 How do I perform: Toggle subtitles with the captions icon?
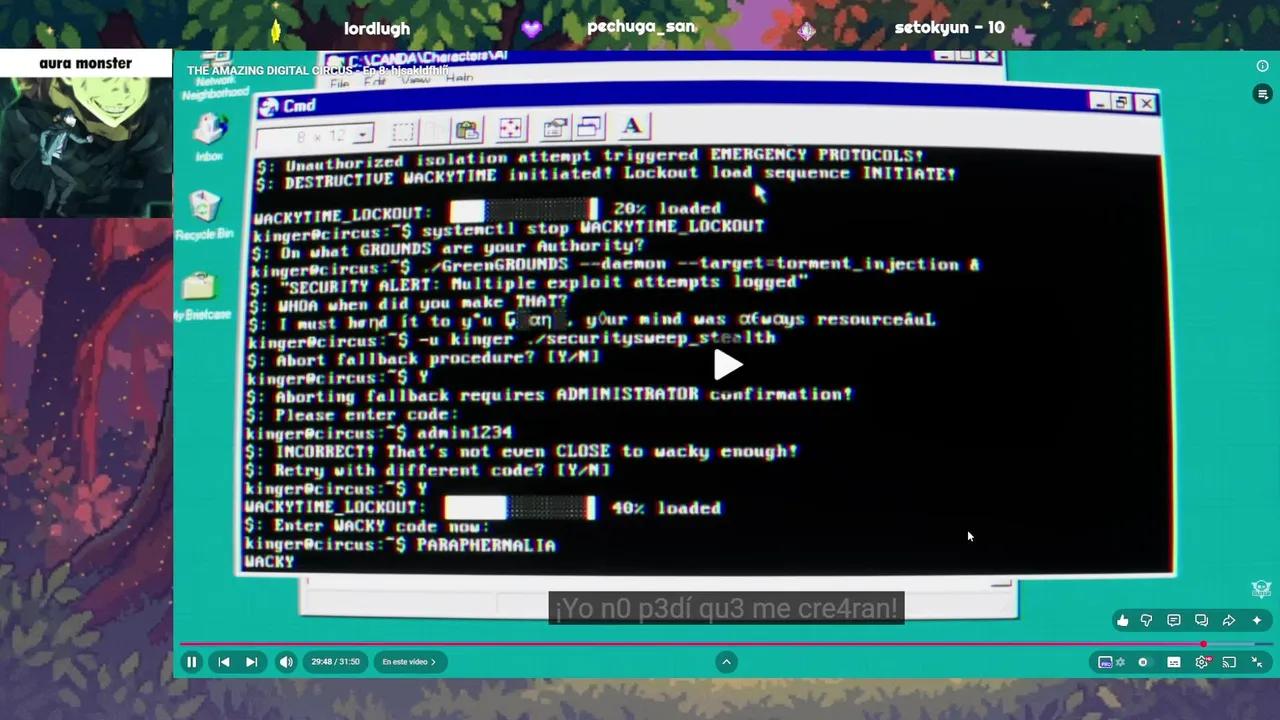click(x=1174, y=662)
